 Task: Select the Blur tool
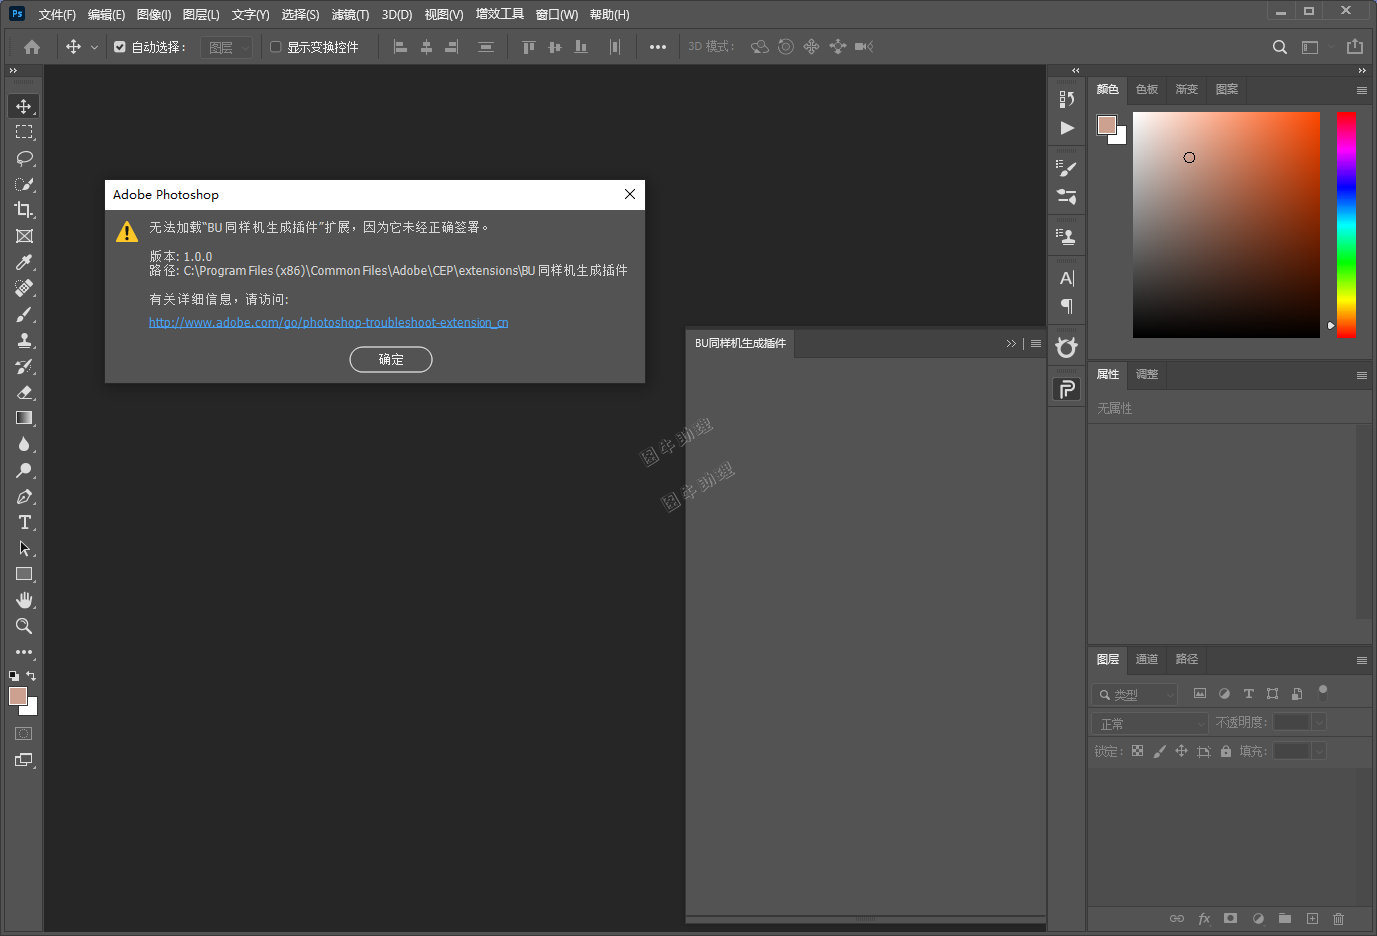tap(24, 444)
